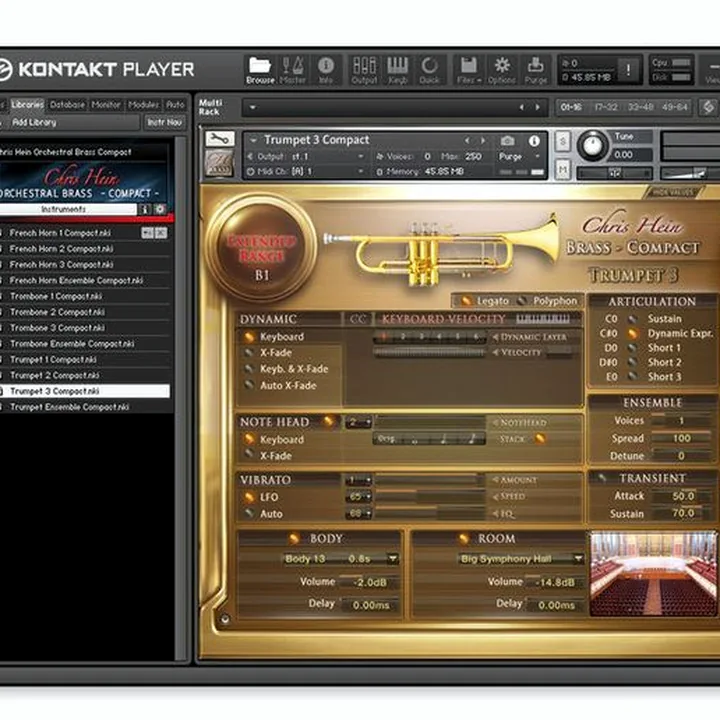The image size is (720, 720).
Task: Click small icon at panel bottom-left corner
Action: click(225, 619)
